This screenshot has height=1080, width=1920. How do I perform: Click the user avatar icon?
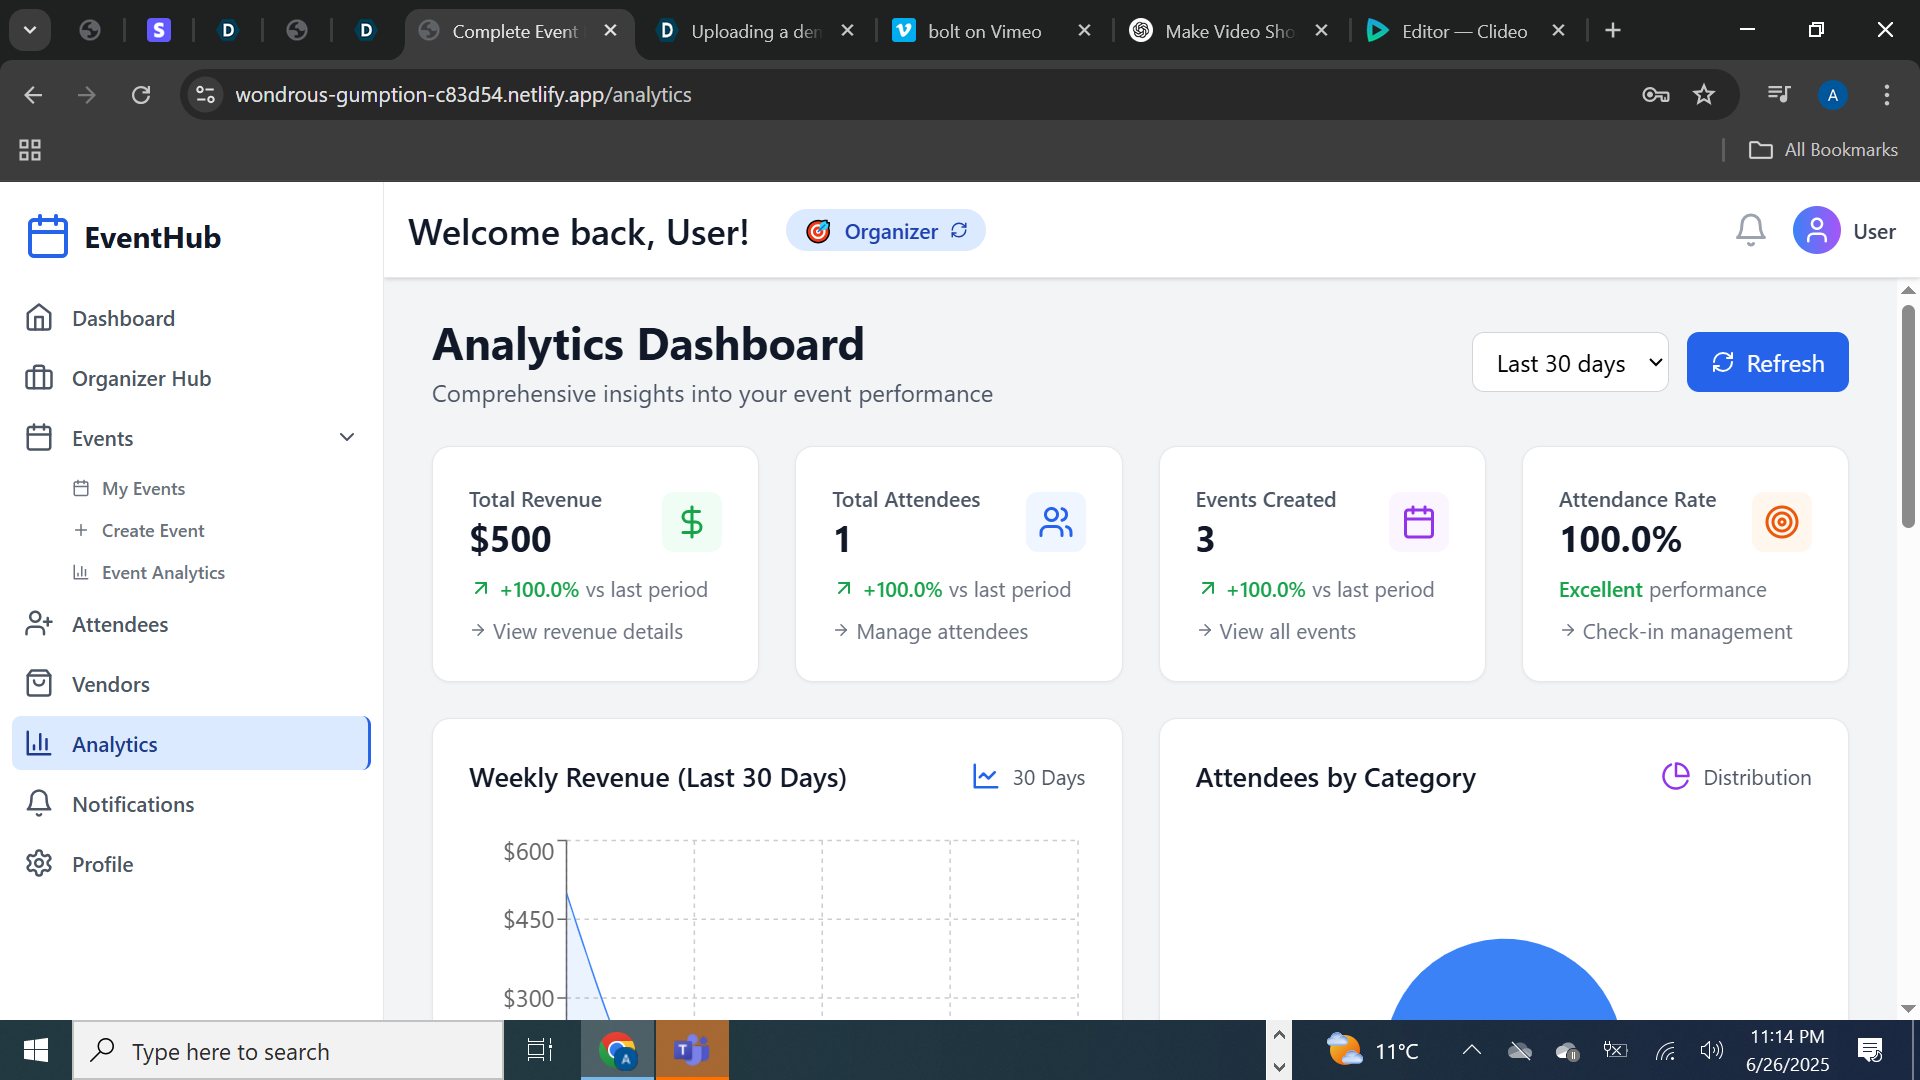[x=1816, y=231]
